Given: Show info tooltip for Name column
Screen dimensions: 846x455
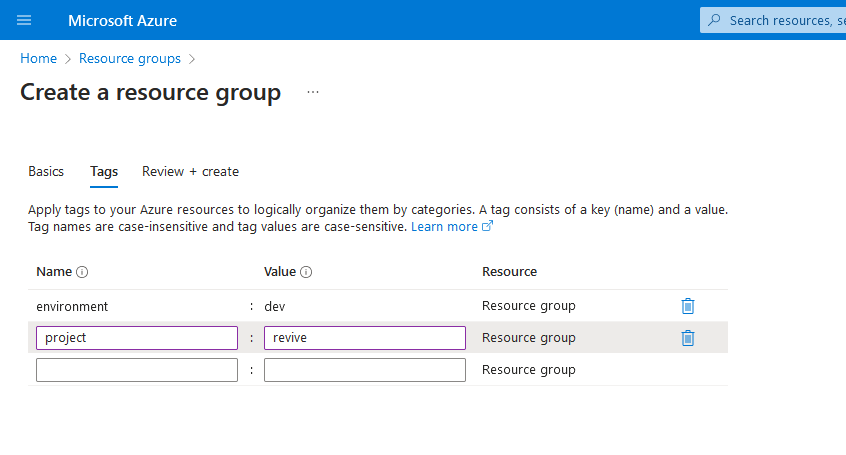Looking at the screenshot, I should [82, 272].
